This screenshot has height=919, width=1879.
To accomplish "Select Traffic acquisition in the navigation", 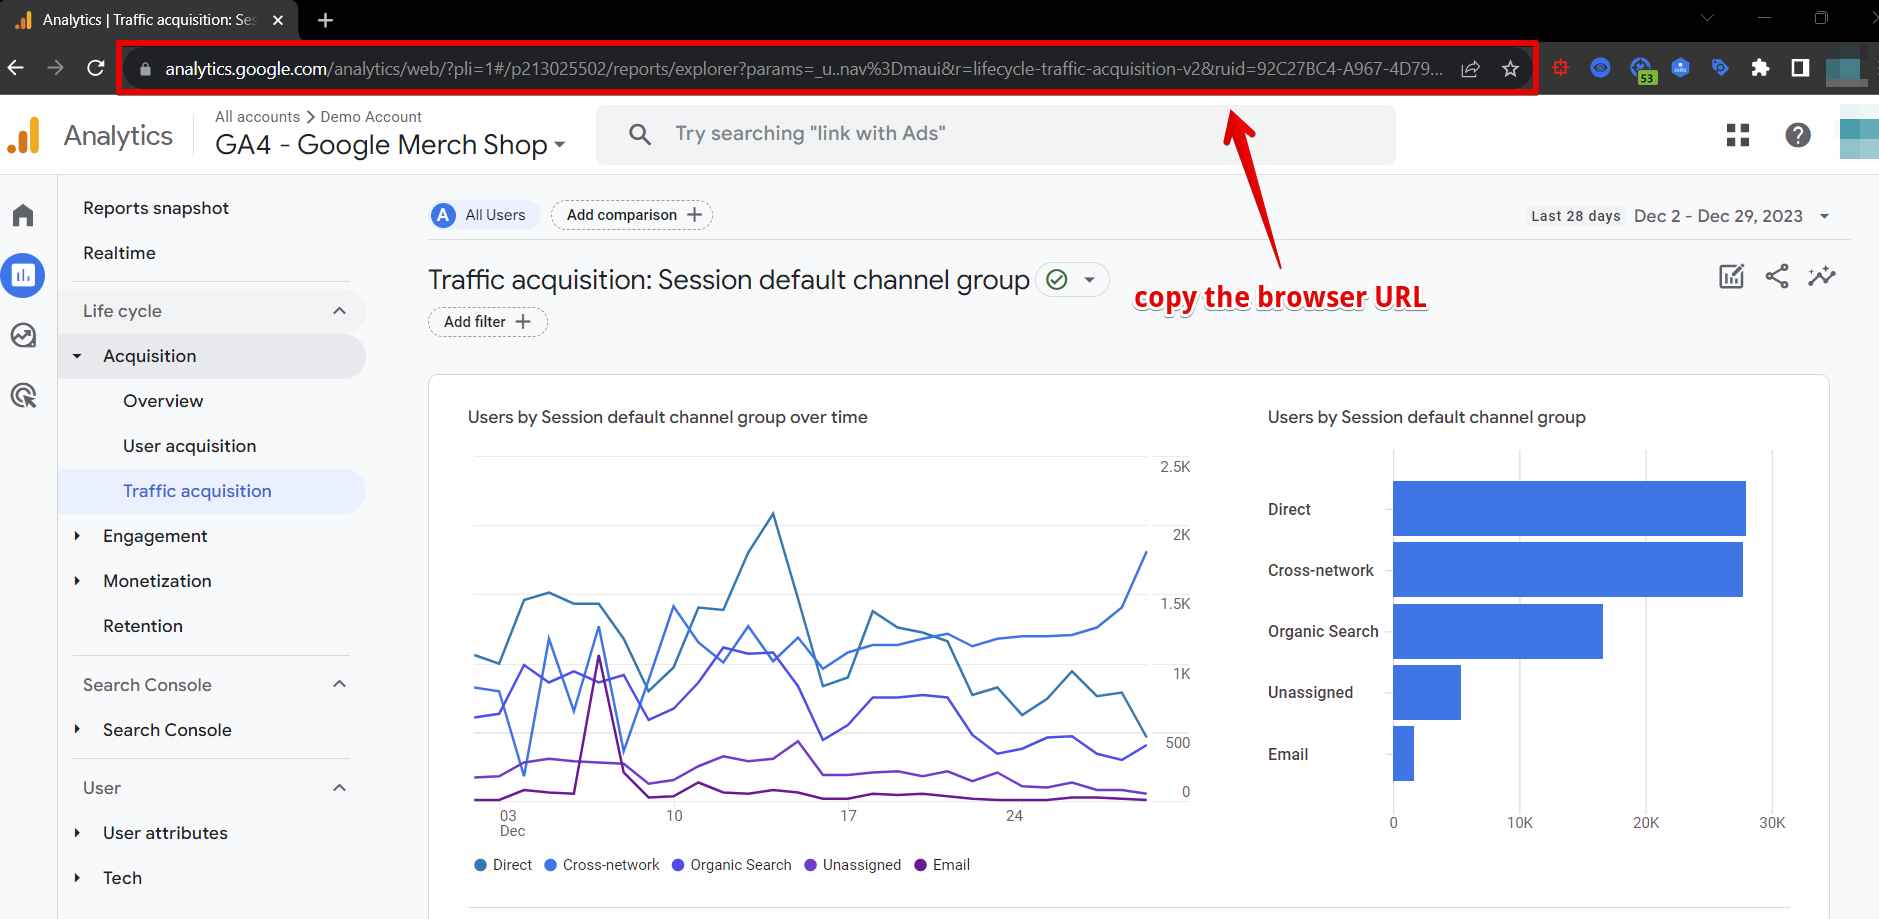I will coord(196,490).
